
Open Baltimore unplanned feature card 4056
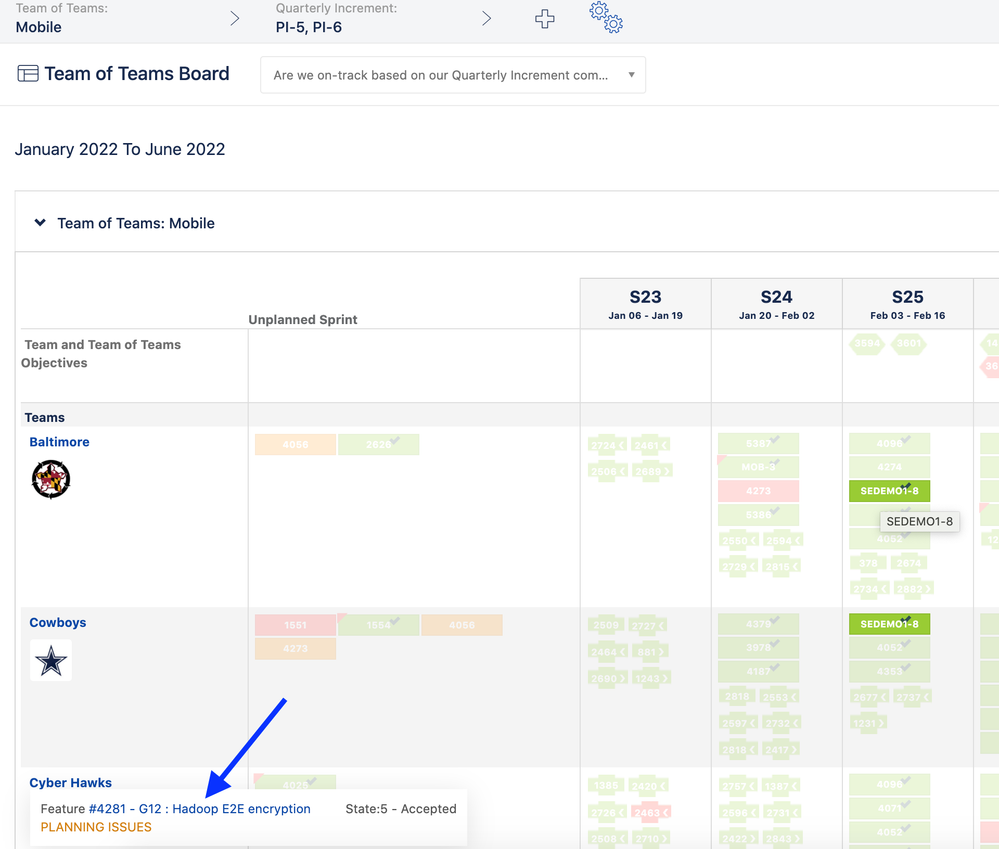(x=296, y=445)
